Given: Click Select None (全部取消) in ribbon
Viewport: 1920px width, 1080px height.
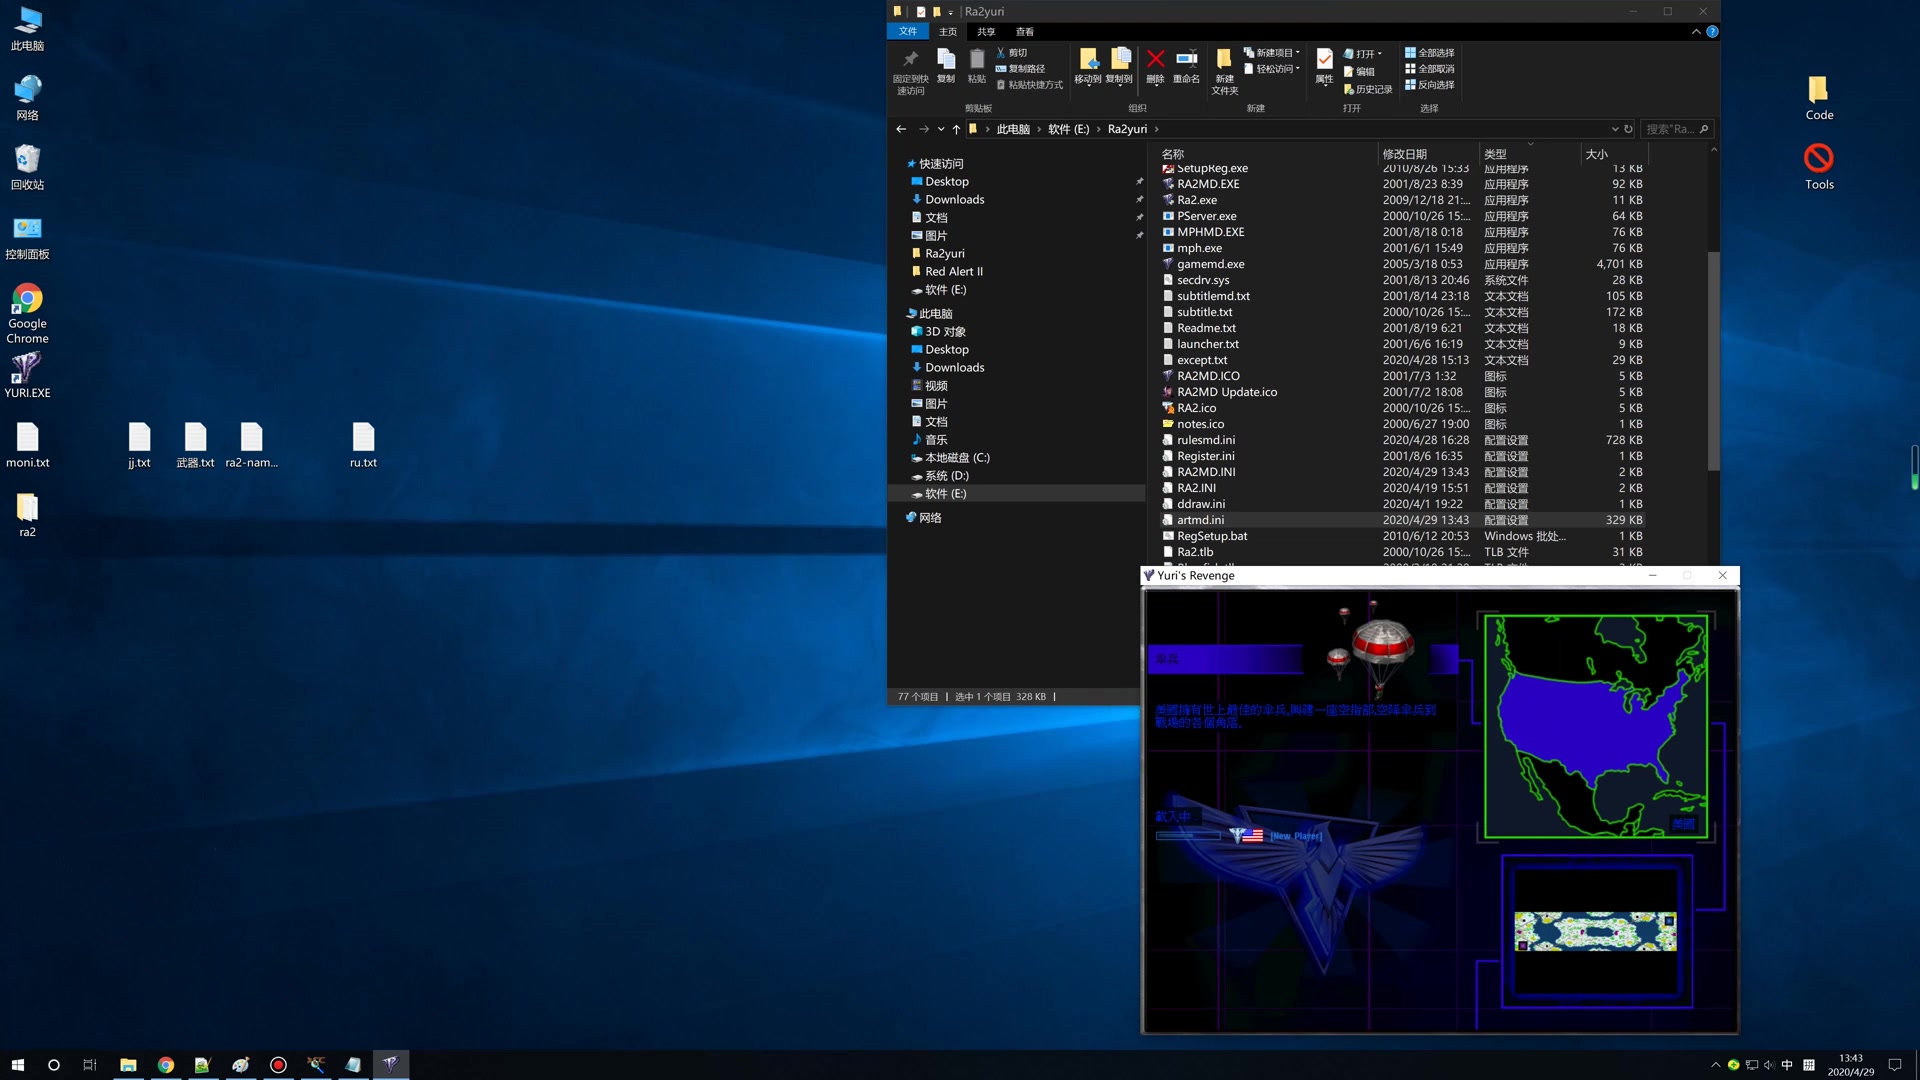Looking at the screenshot, I should [x=1430, y=69].
